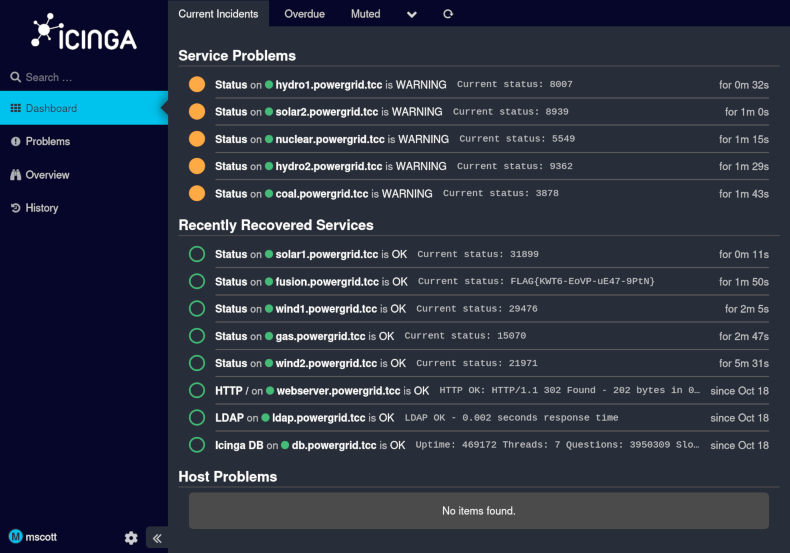790x553 pixels.
Task: Open settings gear icon near mscott
Action: (x=131, y=538)
